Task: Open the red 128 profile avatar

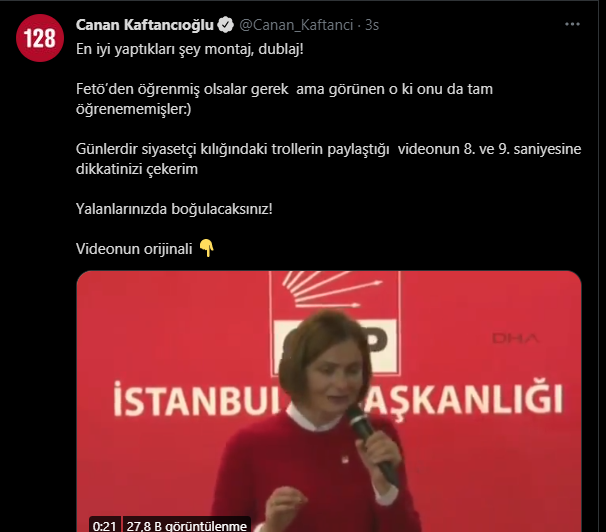Action: pyautogui.click(x=40, y=38)
